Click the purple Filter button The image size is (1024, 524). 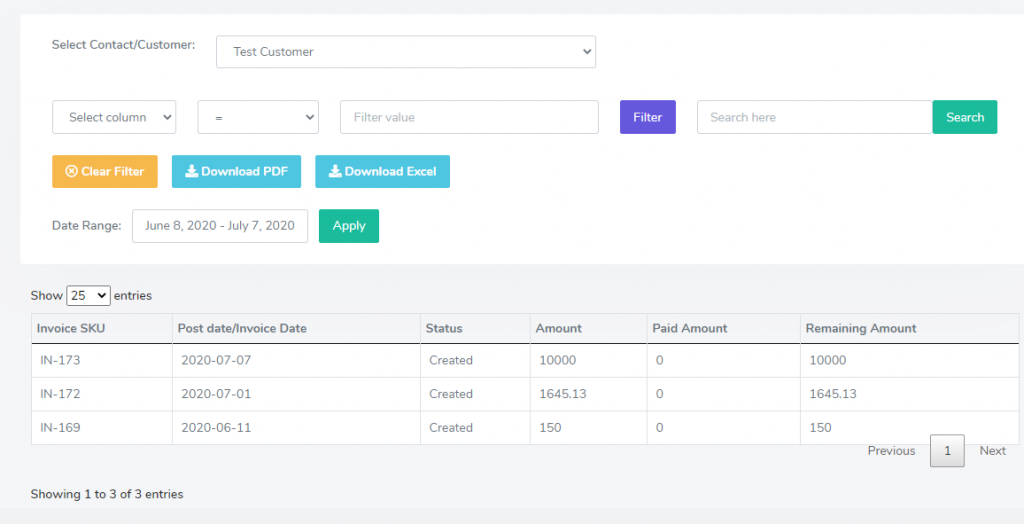tap(647, 117)
